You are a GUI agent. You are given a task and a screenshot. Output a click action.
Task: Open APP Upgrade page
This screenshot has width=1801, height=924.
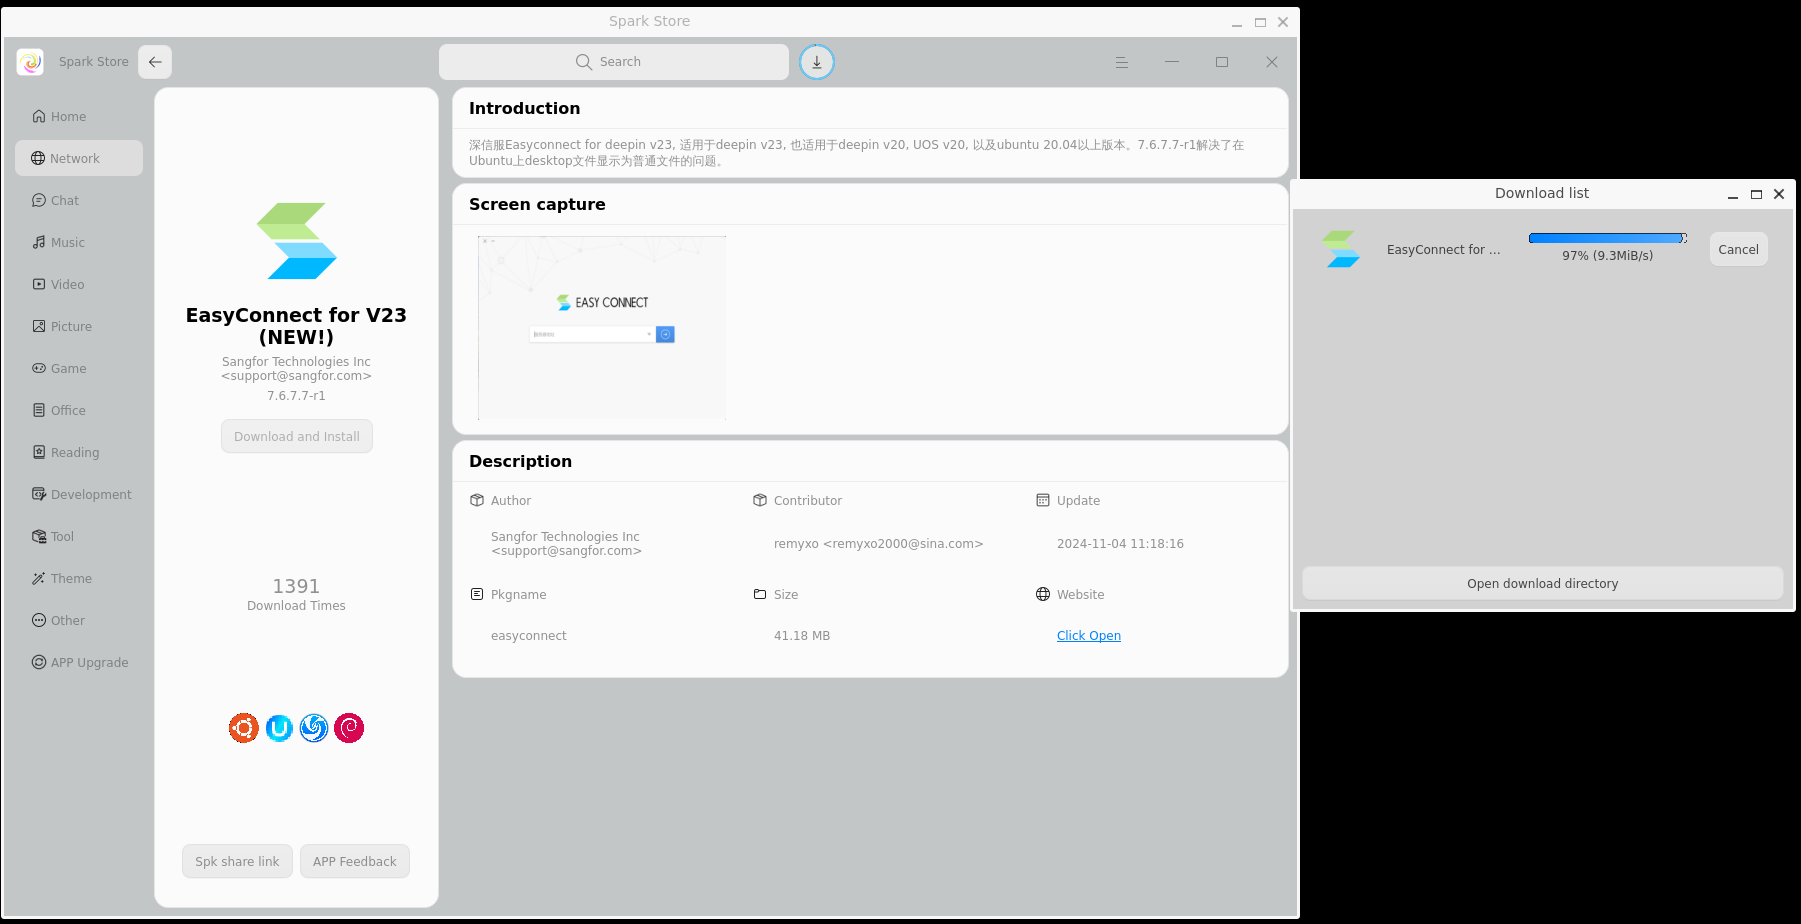tap(79, 662)
